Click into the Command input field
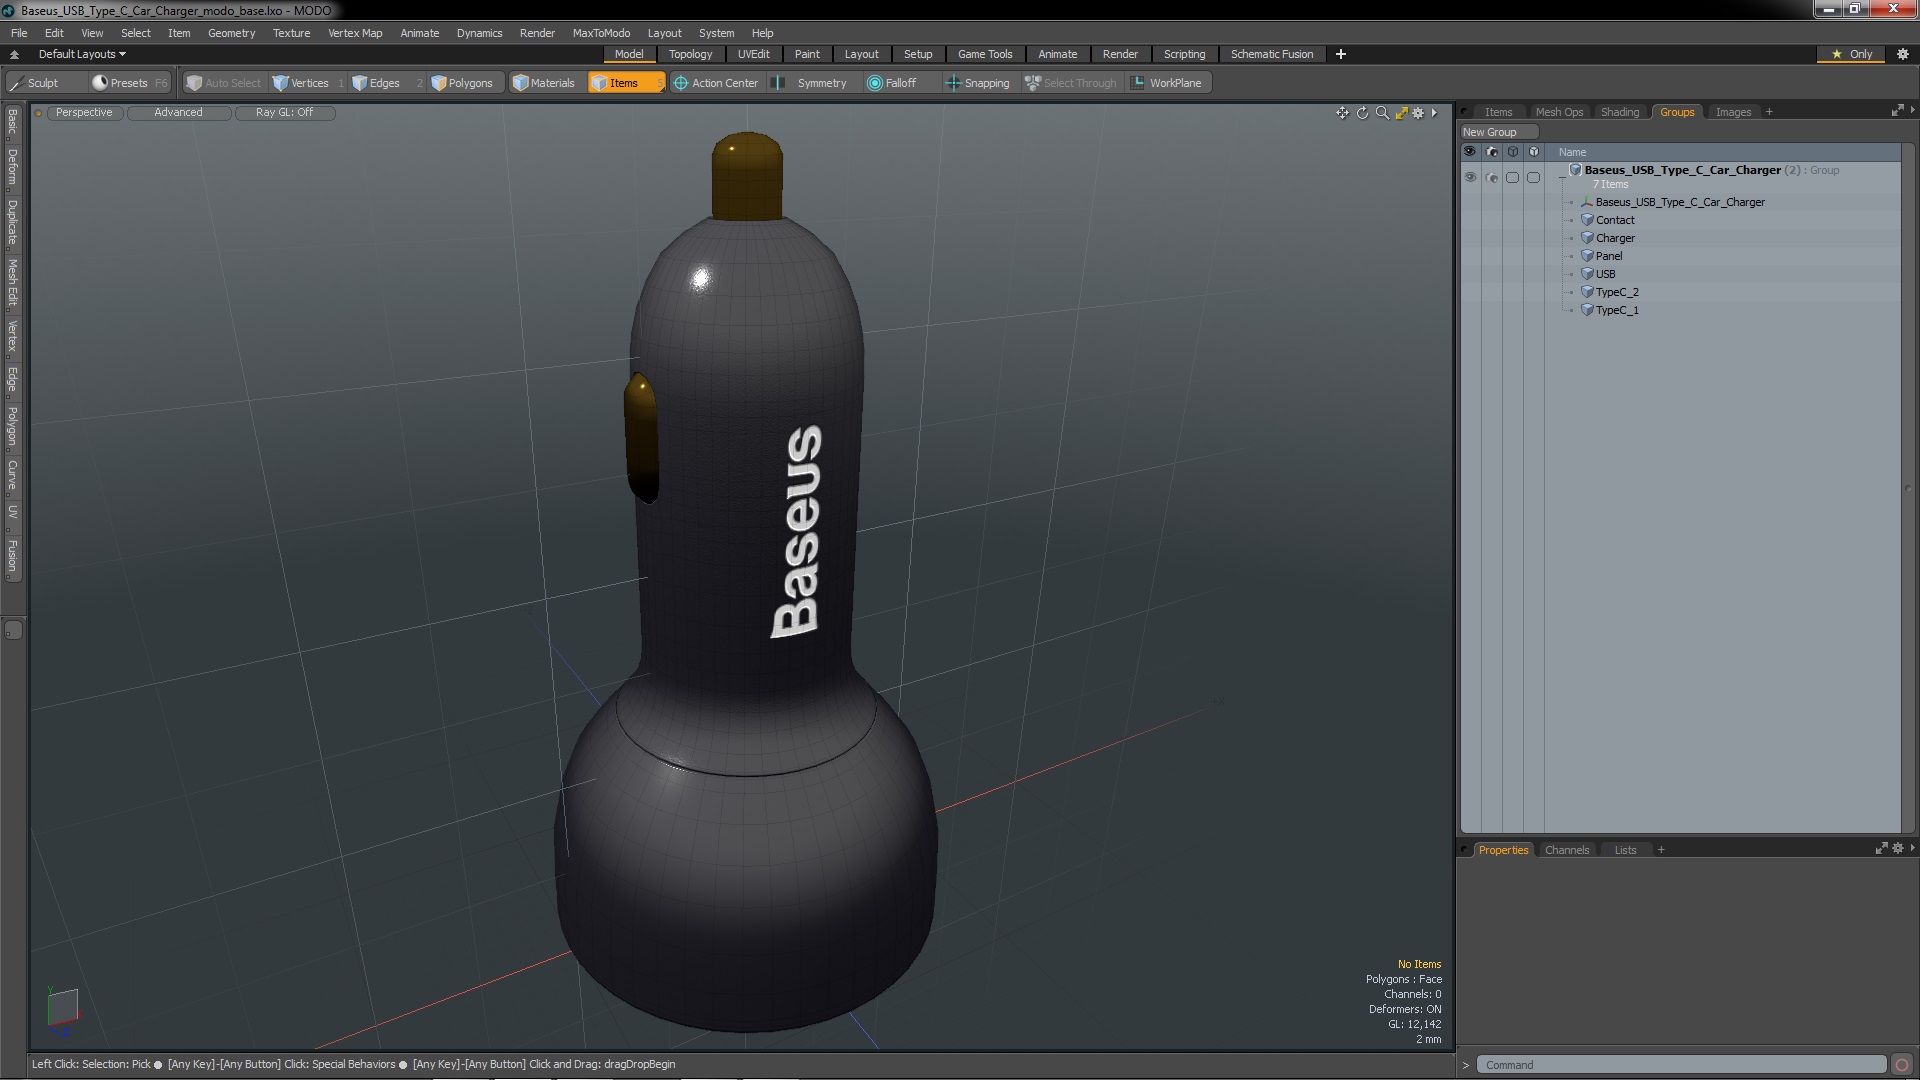Viewport: 1920px width, 1080px height. (1681, 1065)
